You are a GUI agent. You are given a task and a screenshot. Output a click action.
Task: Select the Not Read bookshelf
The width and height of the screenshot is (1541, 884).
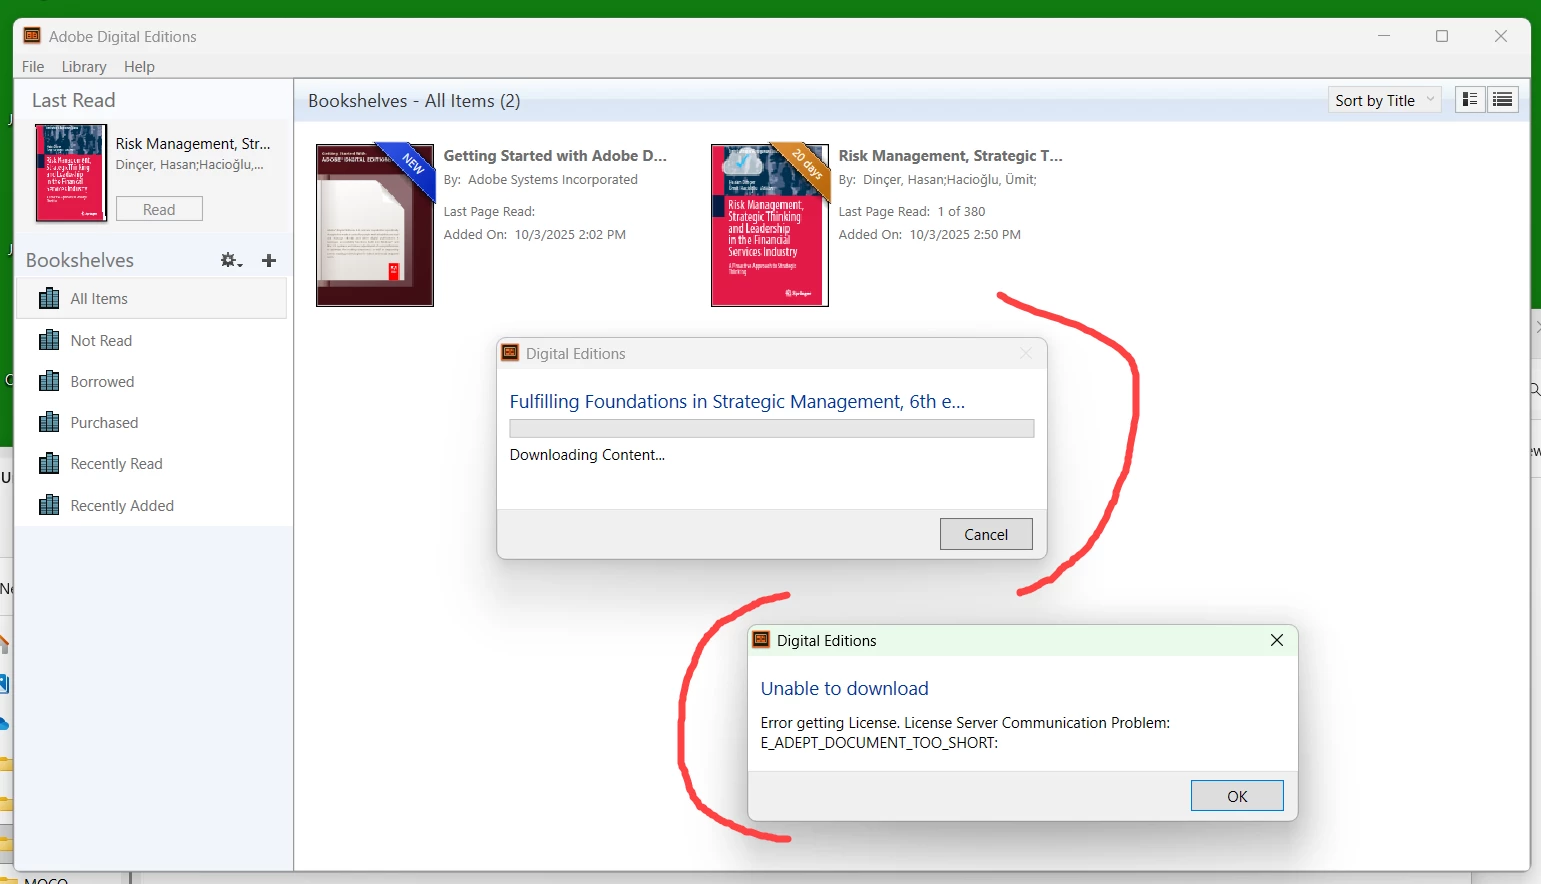click(152, 340)
